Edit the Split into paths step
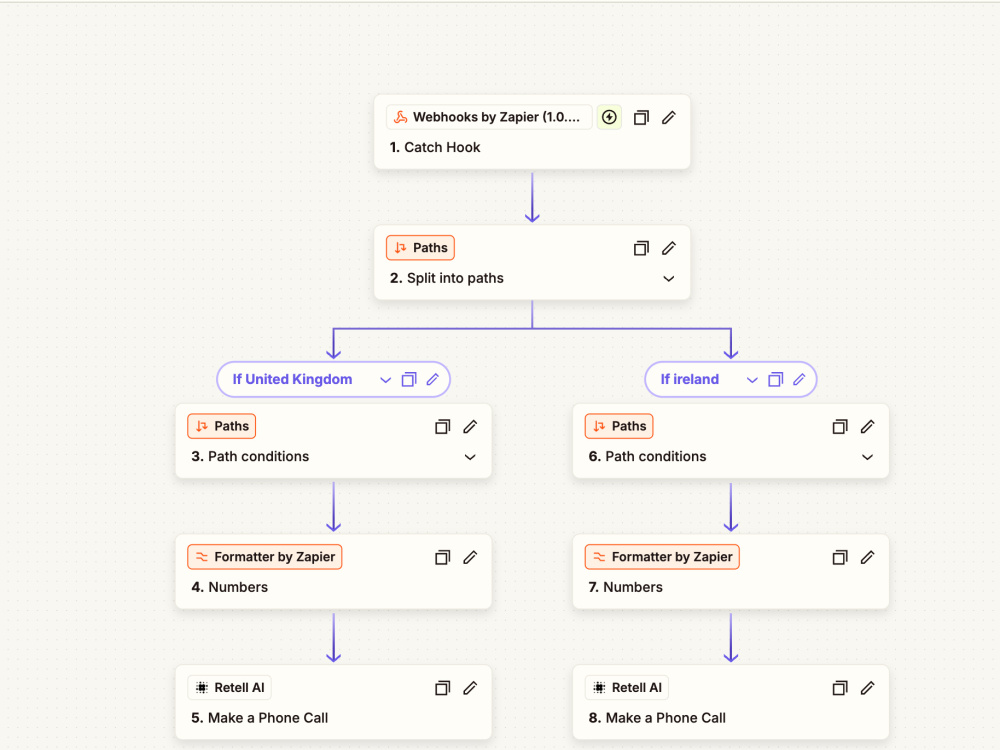The image size is (1000, 750). (668, 248)
